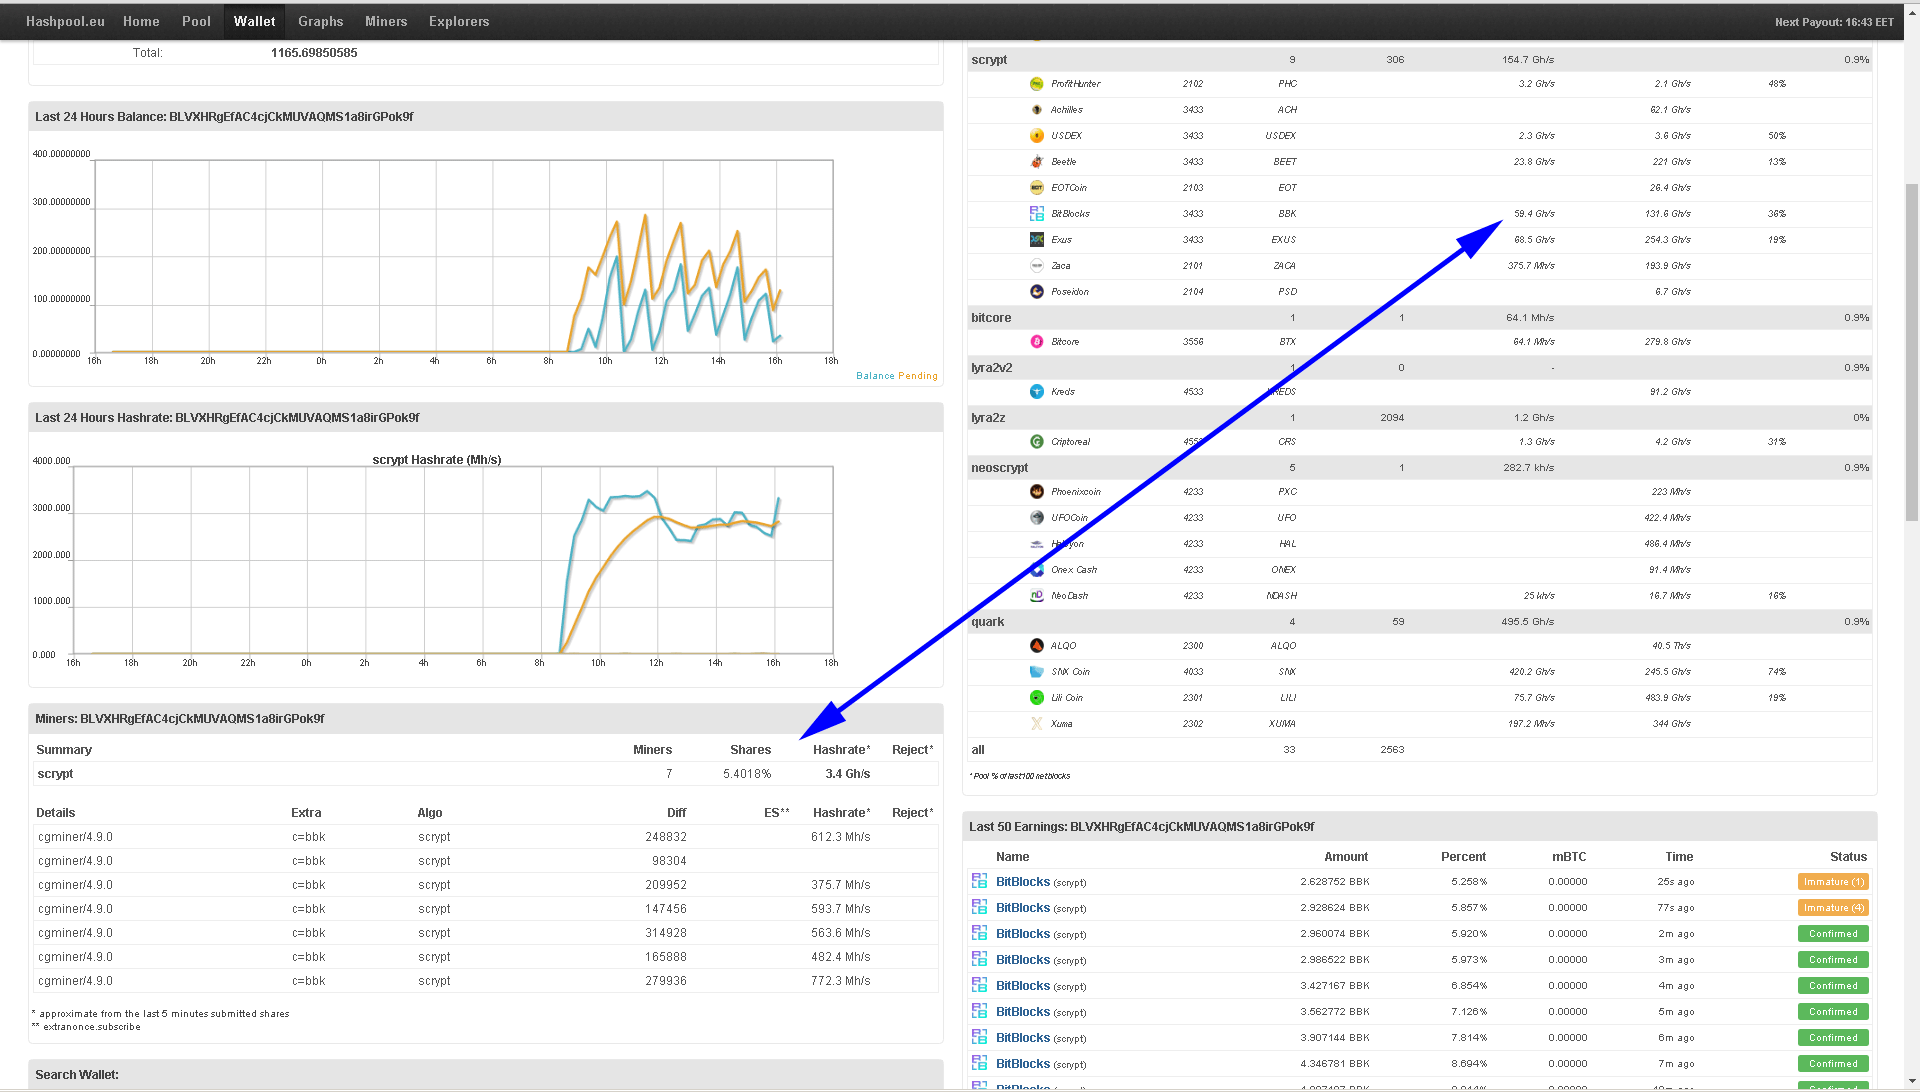Screen dimensions: 1920x1092
Task: Click the 772.3 Mh/s miner hashrate
Action: click(841, 981)
